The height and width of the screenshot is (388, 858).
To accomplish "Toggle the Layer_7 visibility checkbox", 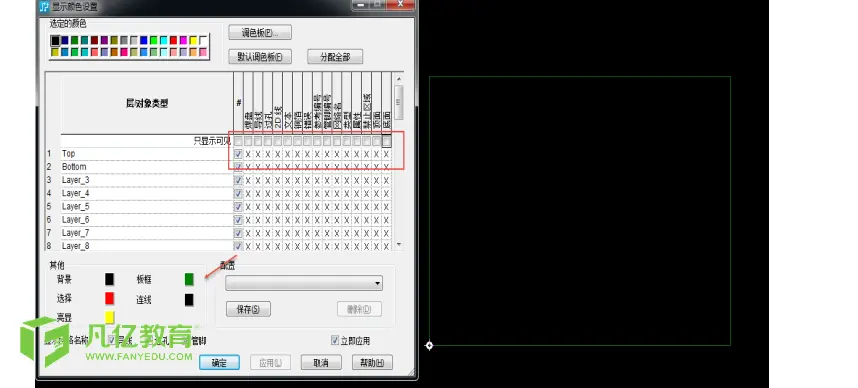I will [238, 233].
